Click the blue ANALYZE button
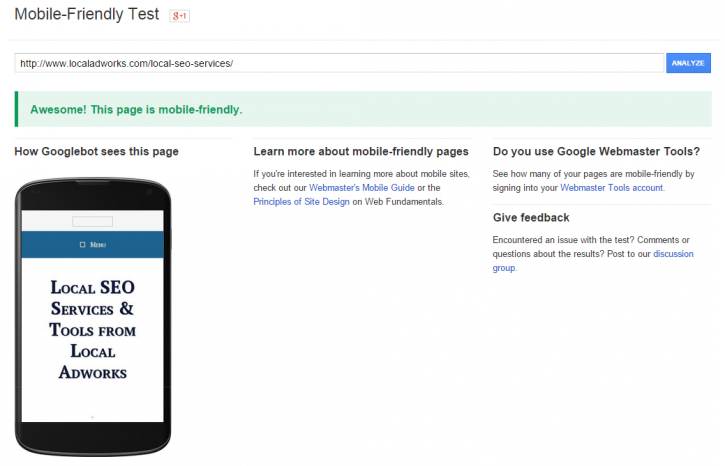 [x=688, y=63]
